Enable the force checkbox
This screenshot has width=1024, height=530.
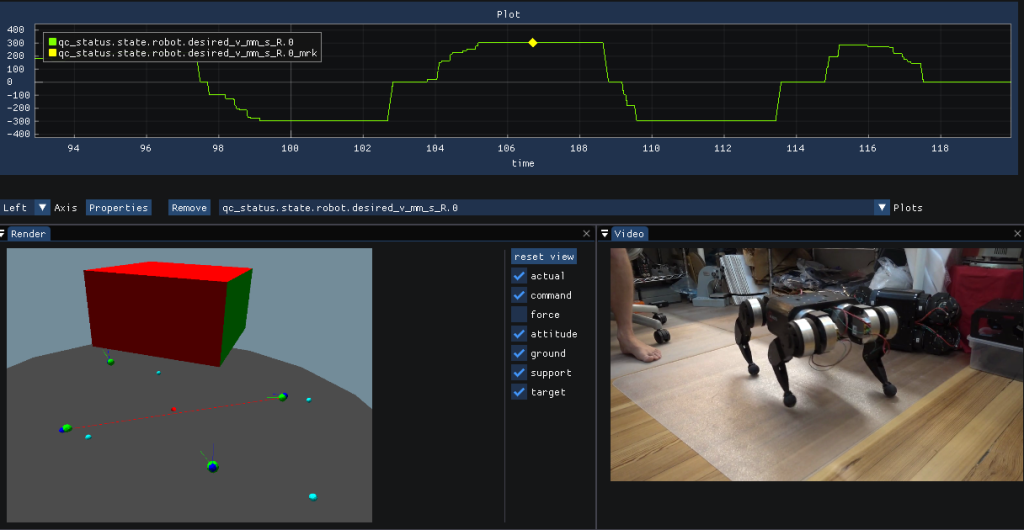coord(519,315)
